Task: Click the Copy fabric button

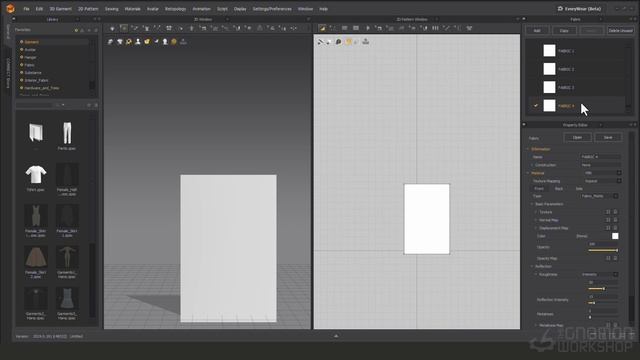Action: coord(564,31)
